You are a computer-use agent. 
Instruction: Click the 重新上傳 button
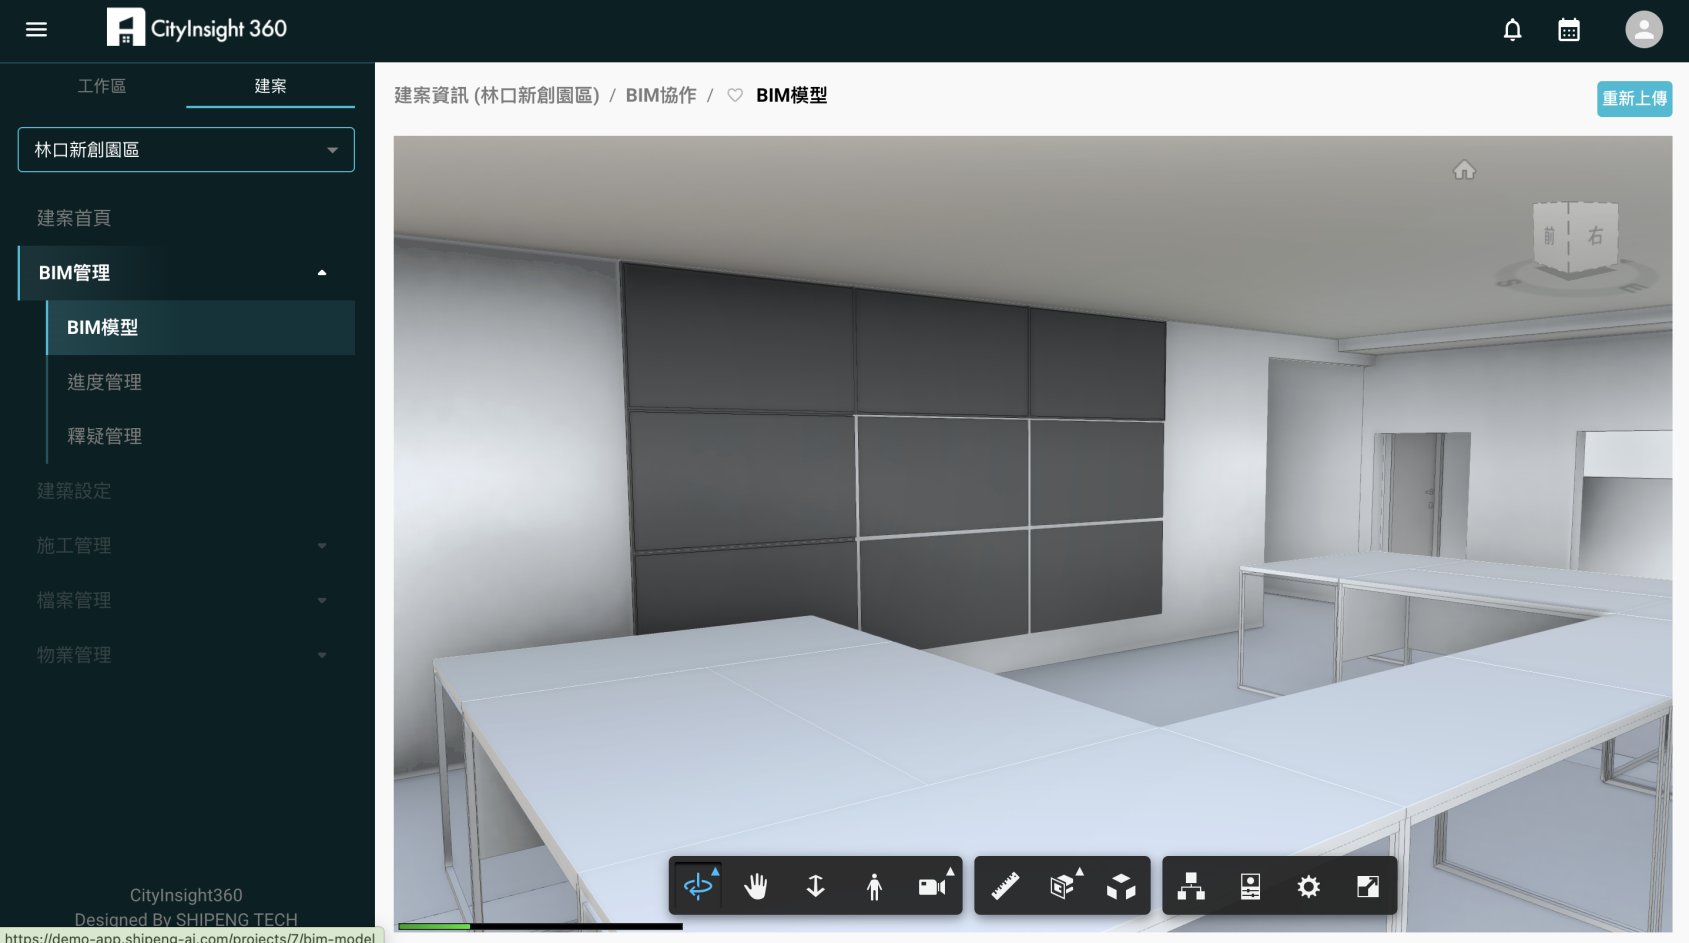(x=1634, y=99)
